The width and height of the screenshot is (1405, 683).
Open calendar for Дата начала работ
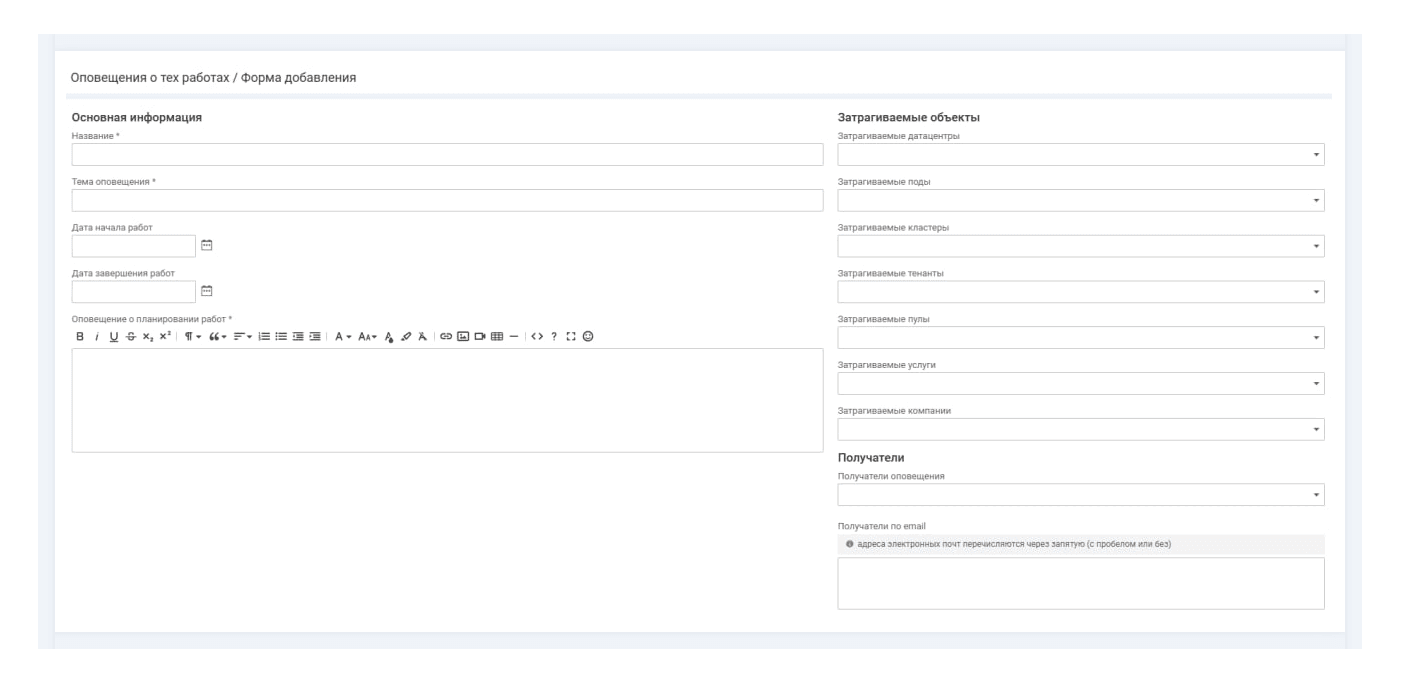(x=207, y=245)
